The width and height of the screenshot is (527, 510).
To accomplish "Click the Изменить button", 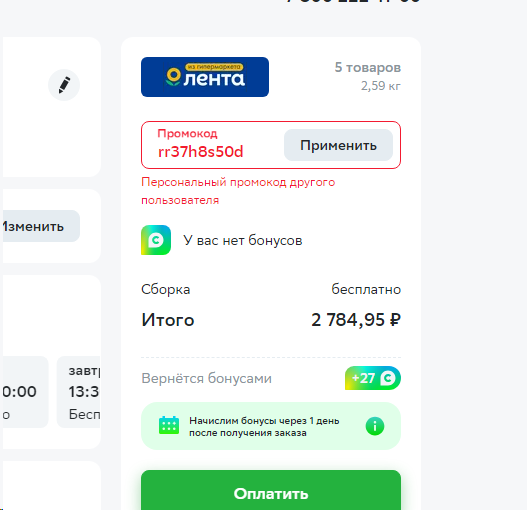I will coord(39,226).
